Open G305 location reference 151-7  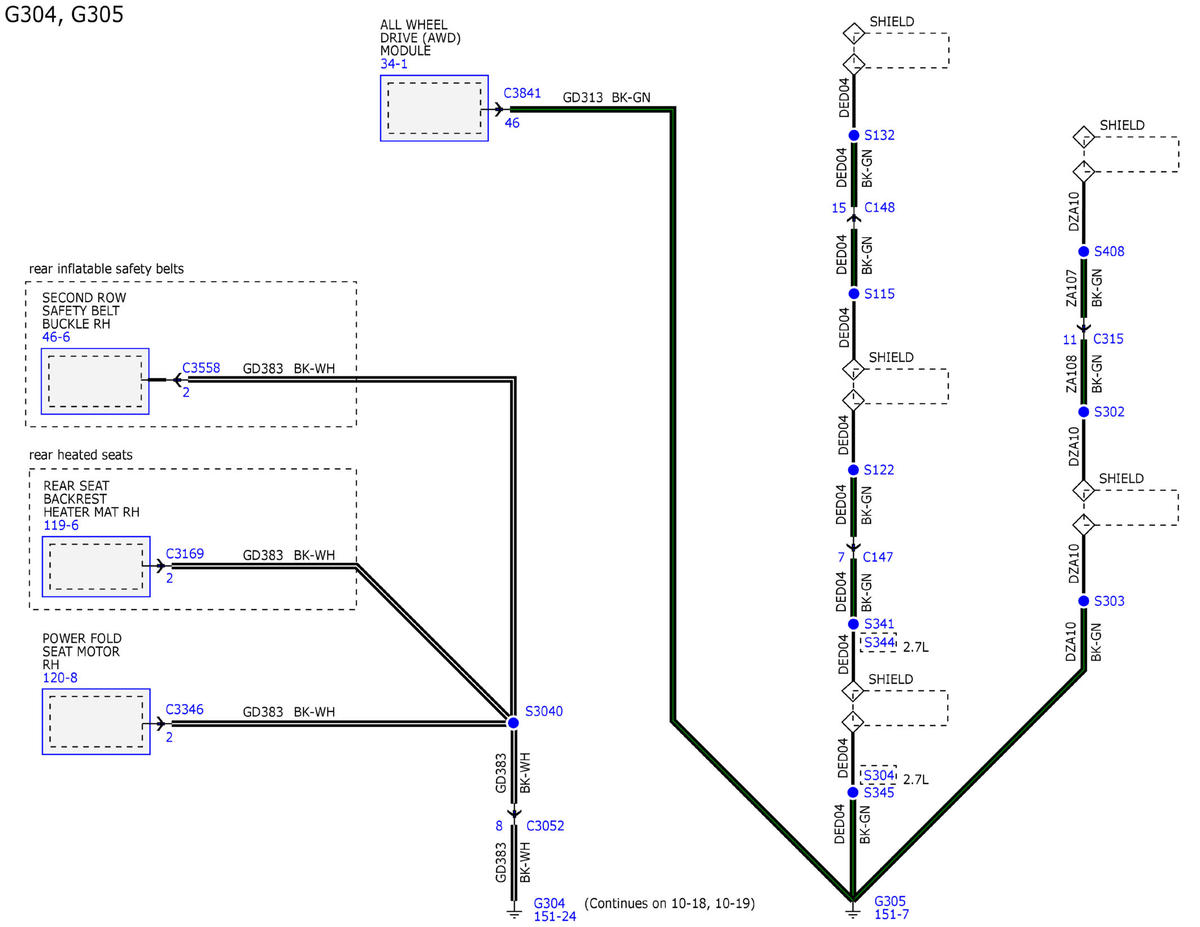(x=892, y=914)
